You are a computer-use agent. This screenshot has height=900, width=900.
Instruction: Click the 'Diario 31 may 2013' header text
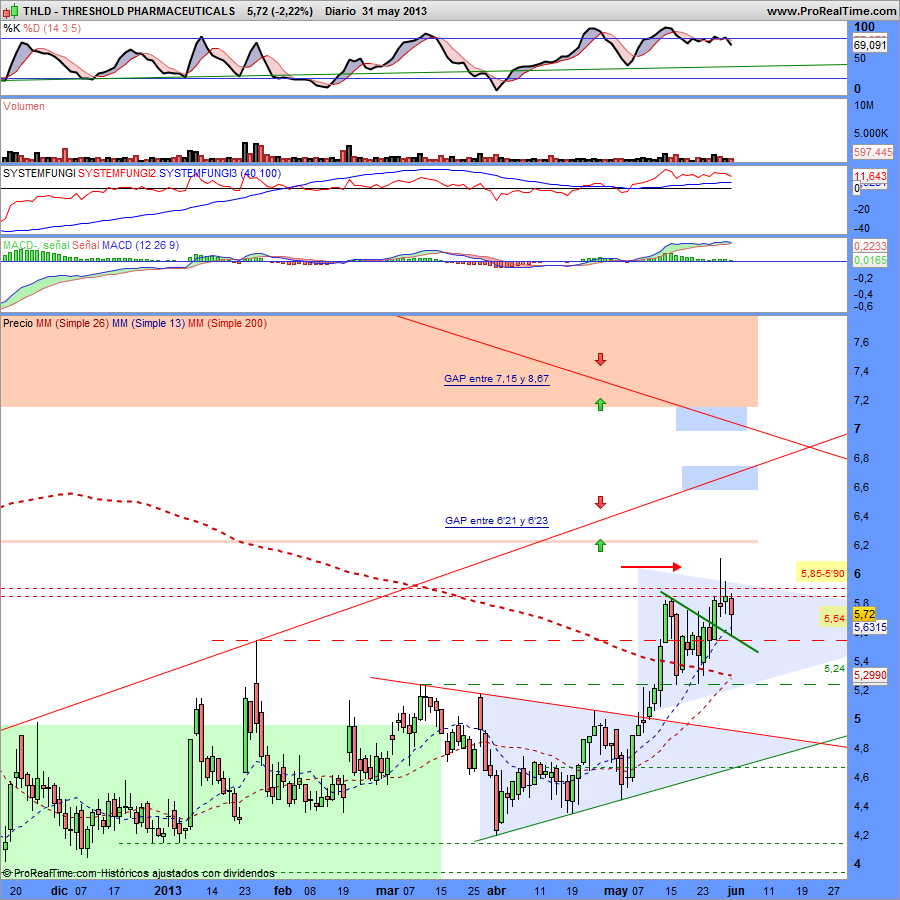click(x=375, y=11)
